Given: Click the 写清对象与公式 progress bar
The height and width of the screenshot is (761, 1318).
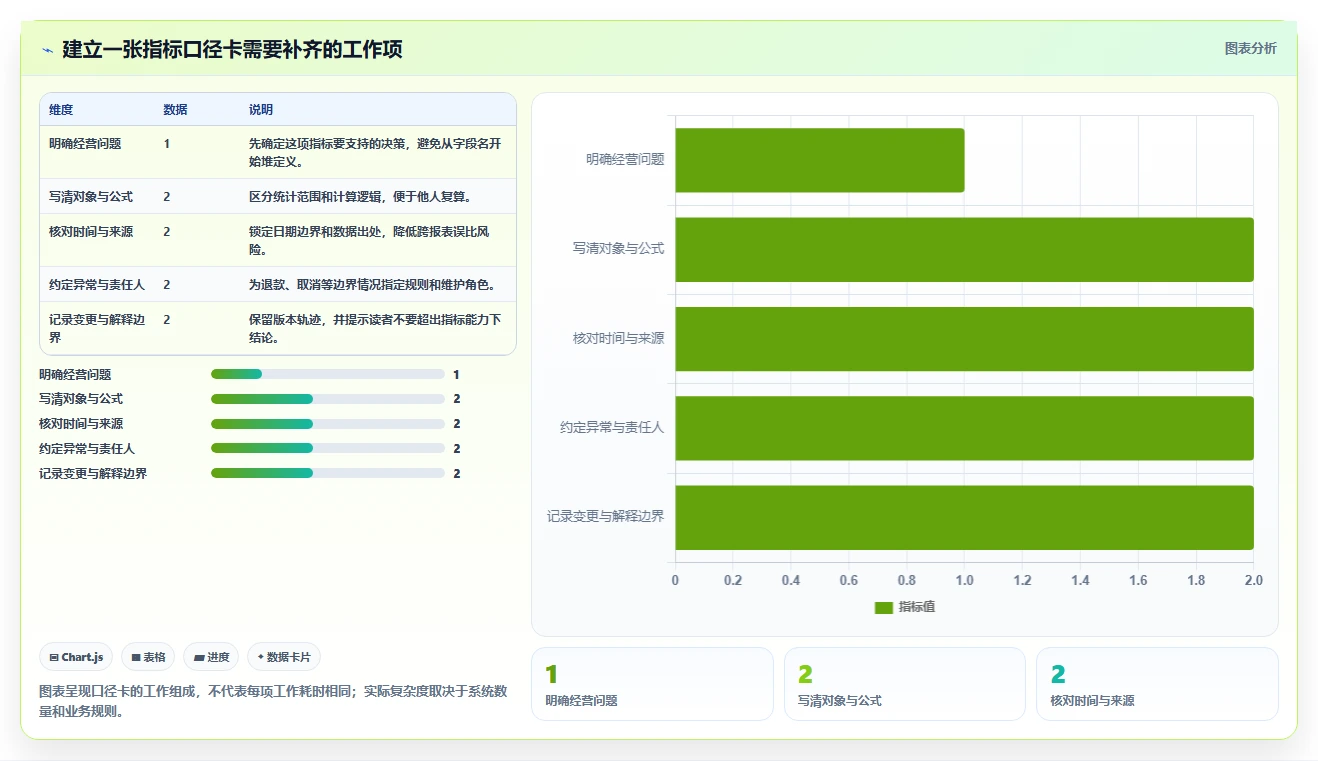Looking at the screenshot, I should coord(328,399).
